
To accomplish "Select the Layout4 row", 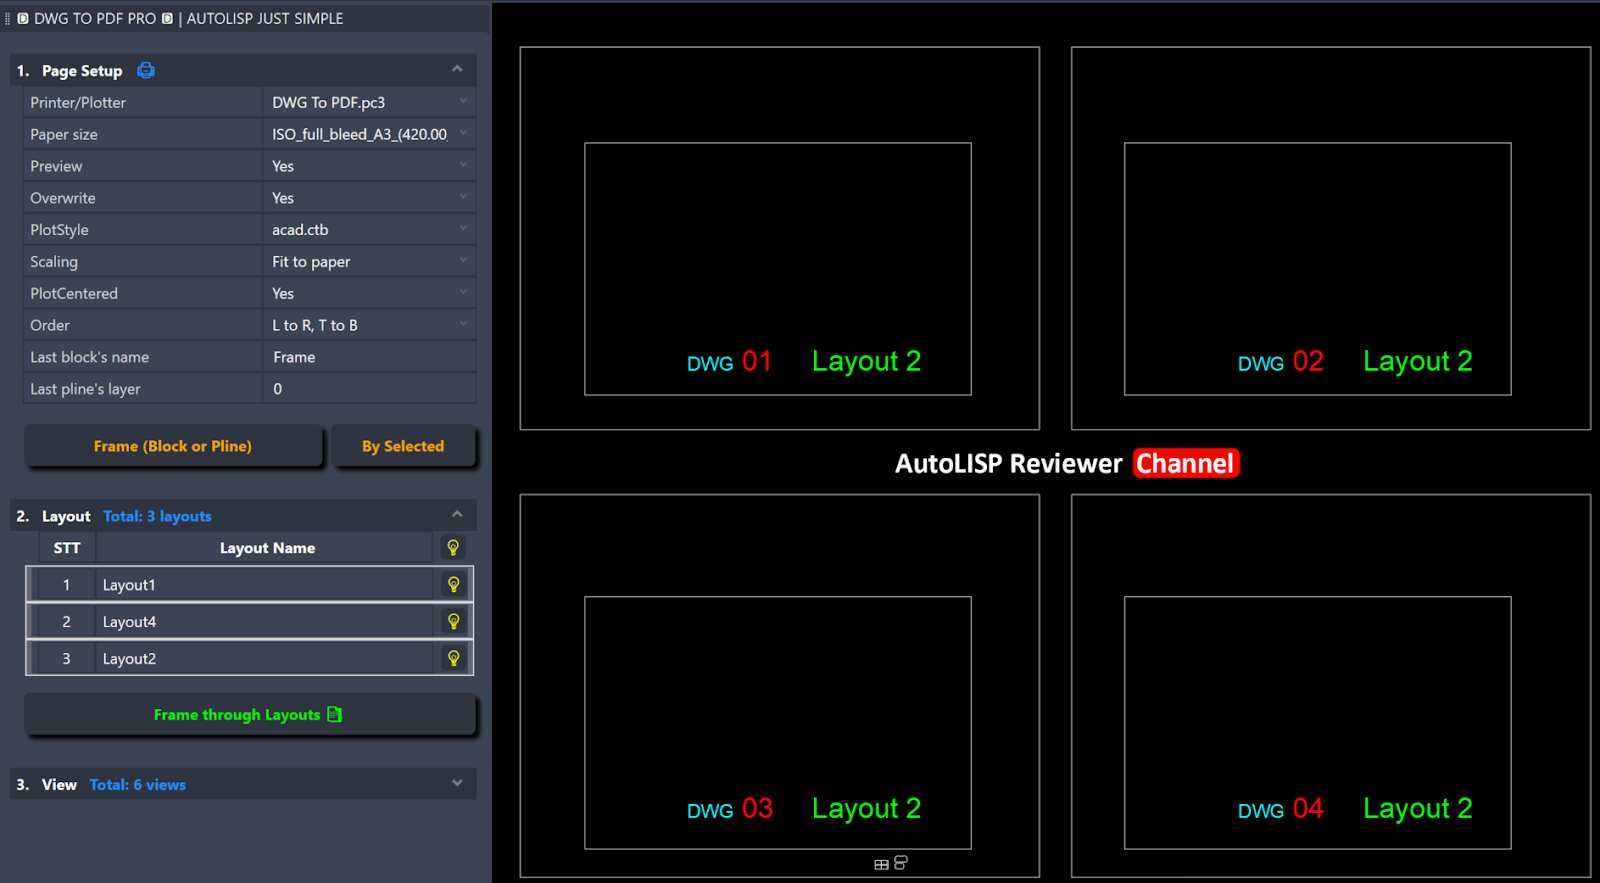I will [249, 621].
